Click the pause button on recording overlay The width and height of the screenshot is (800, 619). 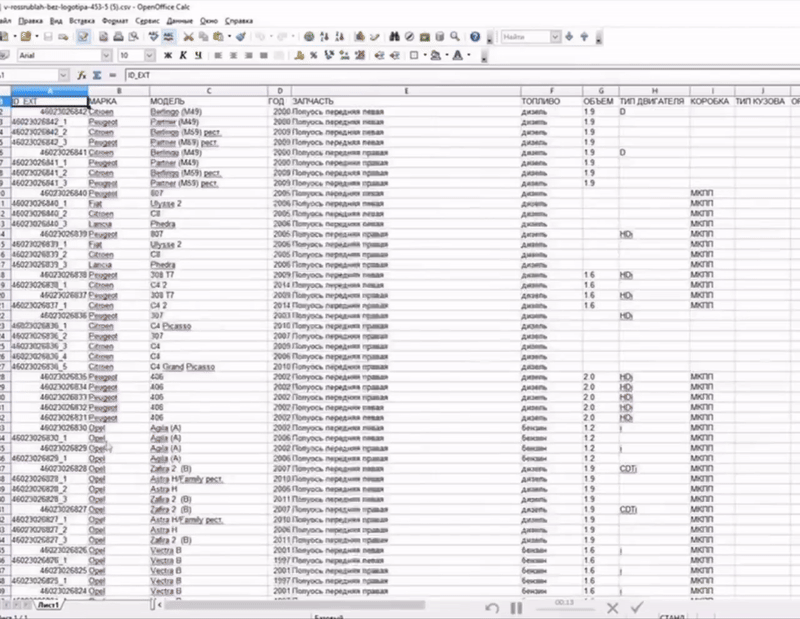tap(517, 607)
